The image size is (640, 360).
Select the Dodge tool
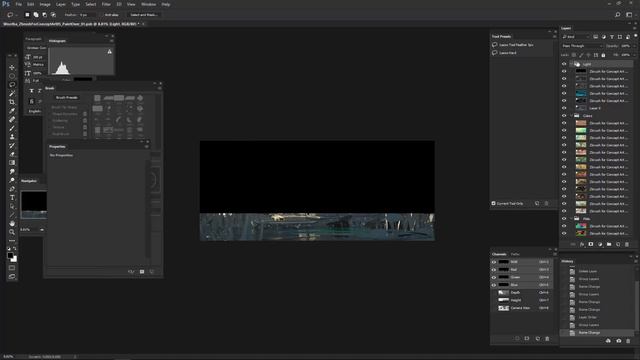[x=12, y=180]
